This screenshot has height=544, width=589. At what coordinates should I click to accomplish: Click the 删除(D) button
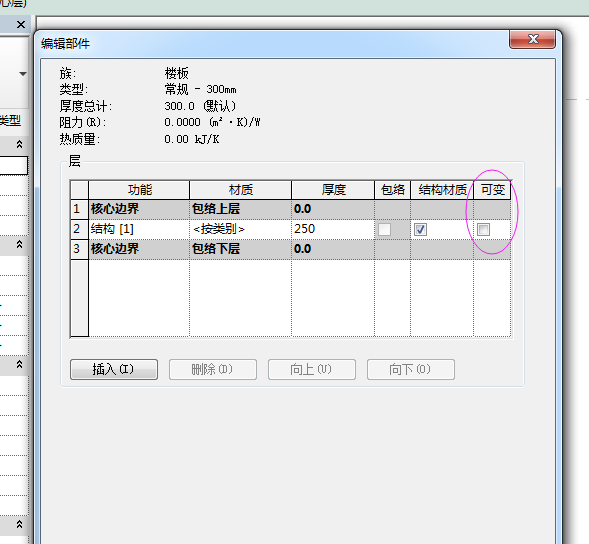coord(213,369)
